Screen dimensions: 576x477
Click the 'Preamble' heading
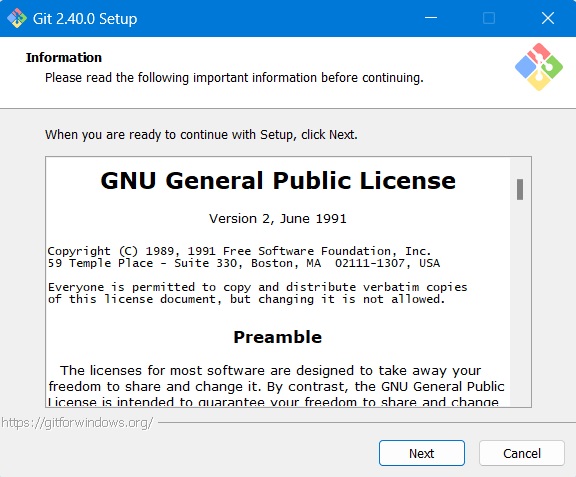278,337
